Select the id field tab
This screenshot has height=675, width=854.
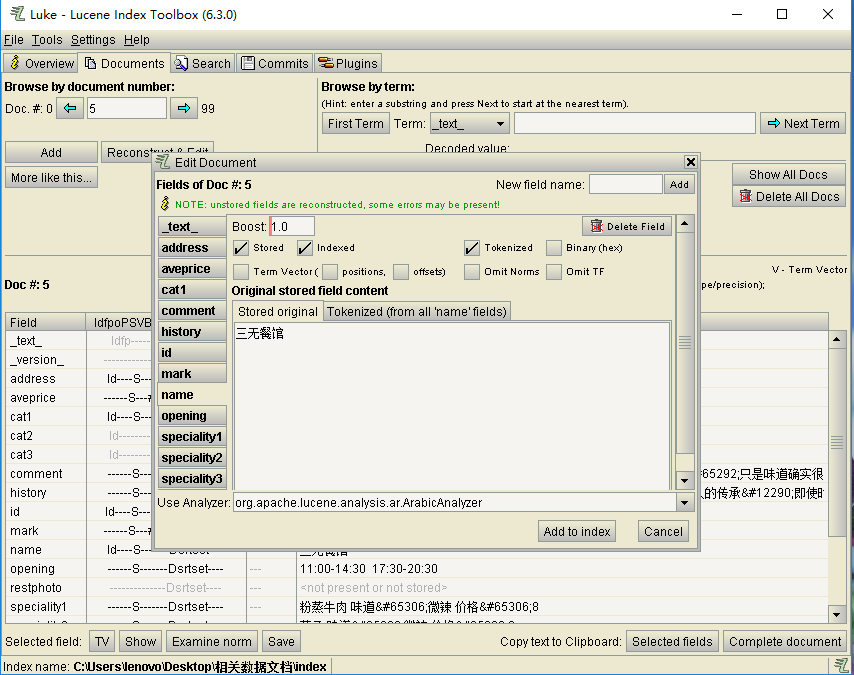point(192,352)
